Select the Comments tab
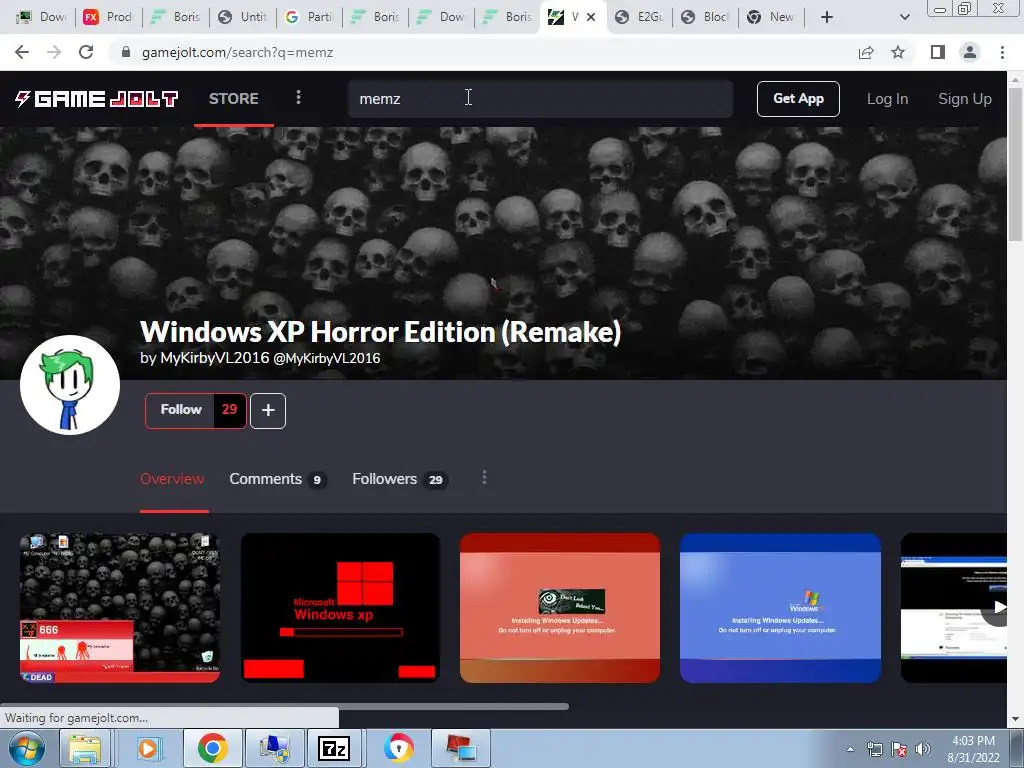The width and height of the screenshot is (1024, 768). coord(278,479)
